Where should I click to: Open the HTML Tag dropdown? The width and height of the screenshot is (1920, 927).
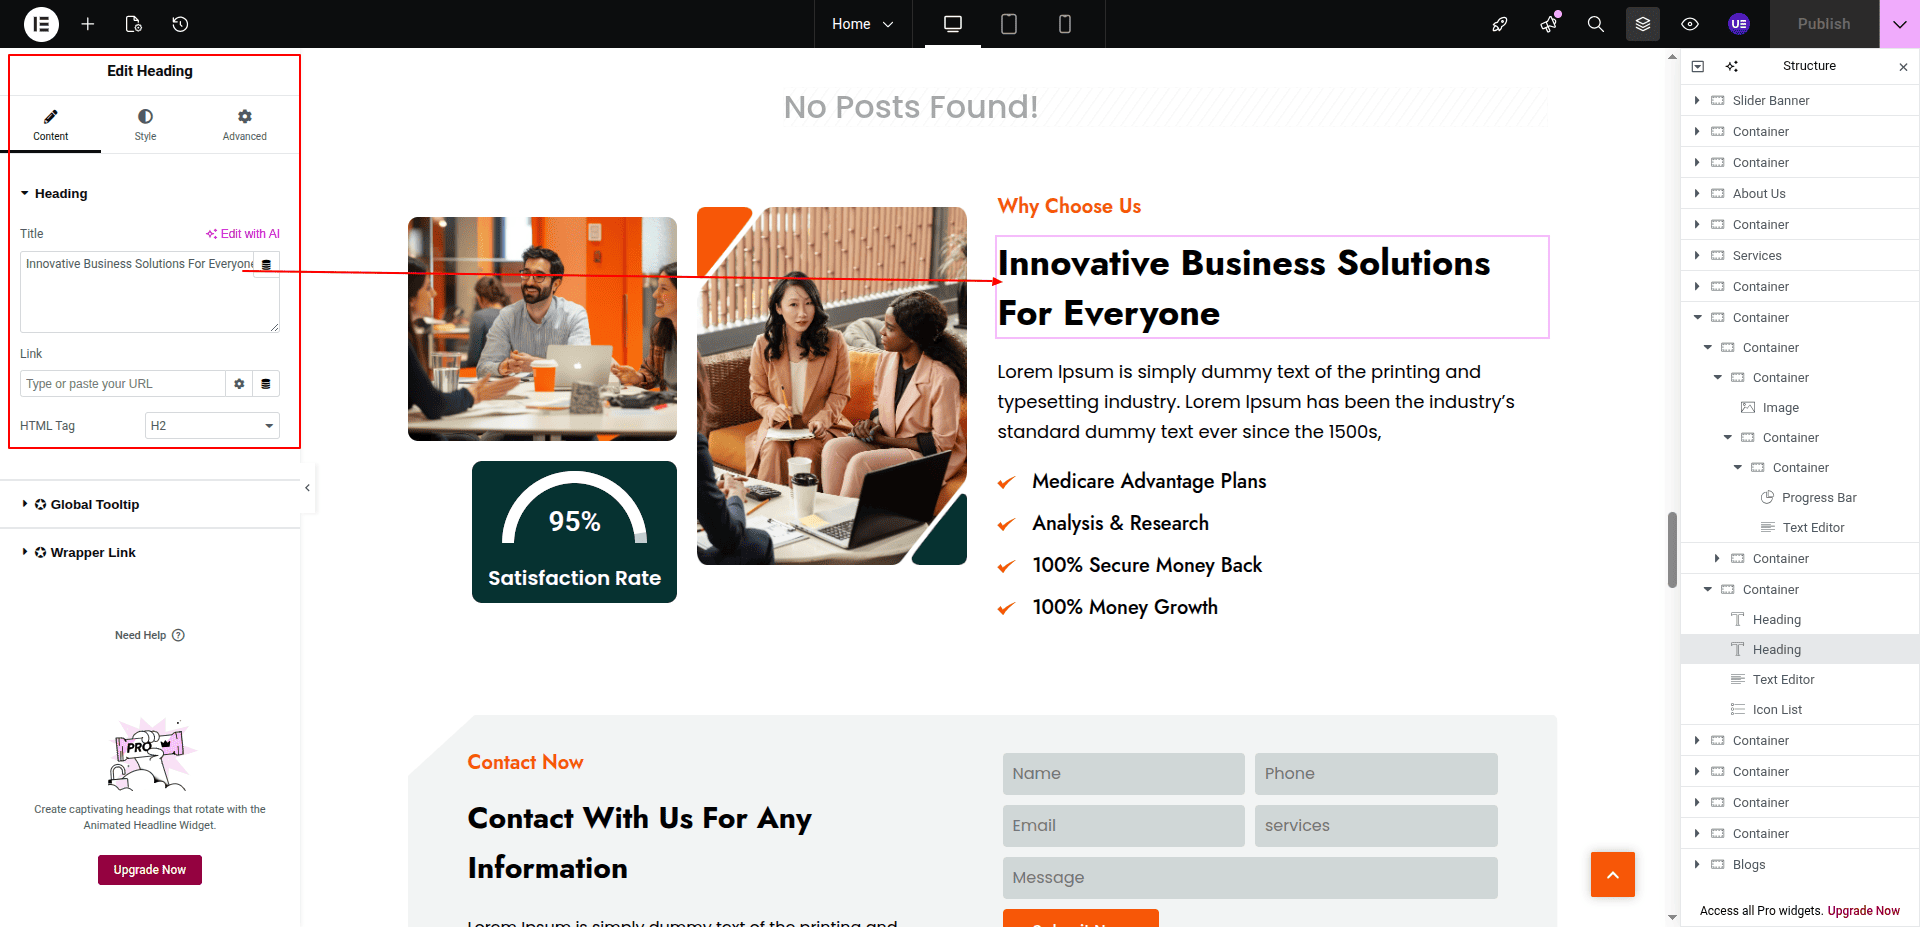212,426
